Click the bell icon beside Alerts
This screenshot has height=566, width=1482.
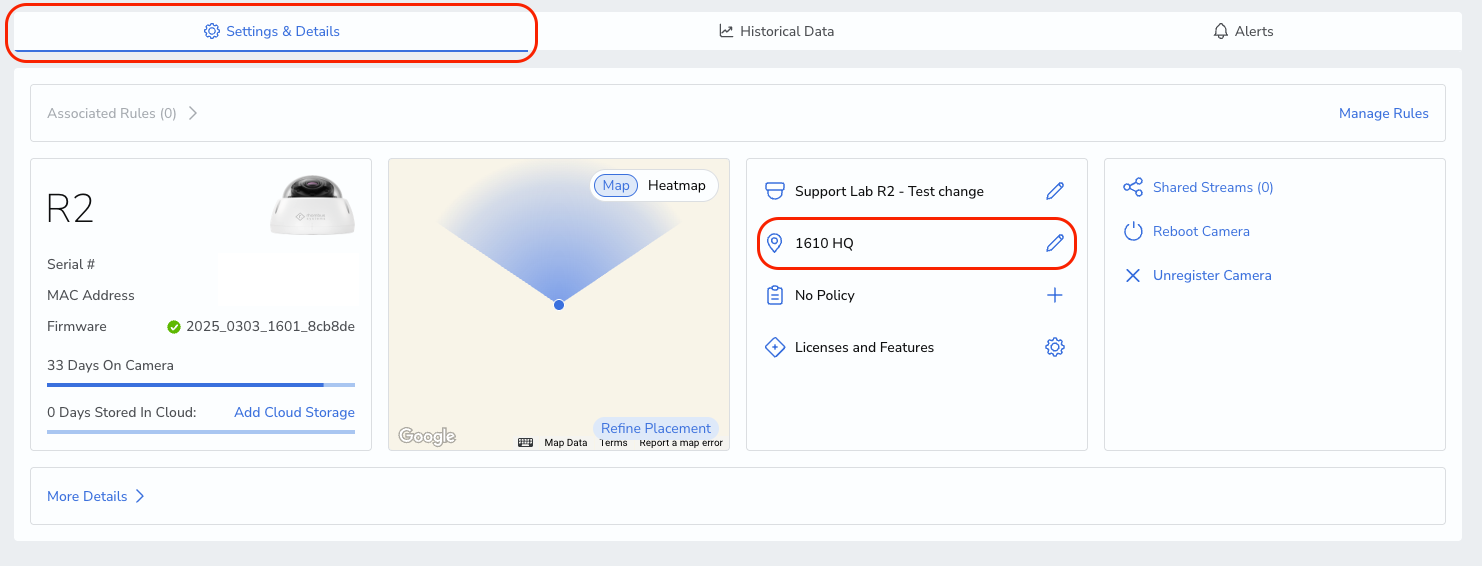pos(1221,31)
